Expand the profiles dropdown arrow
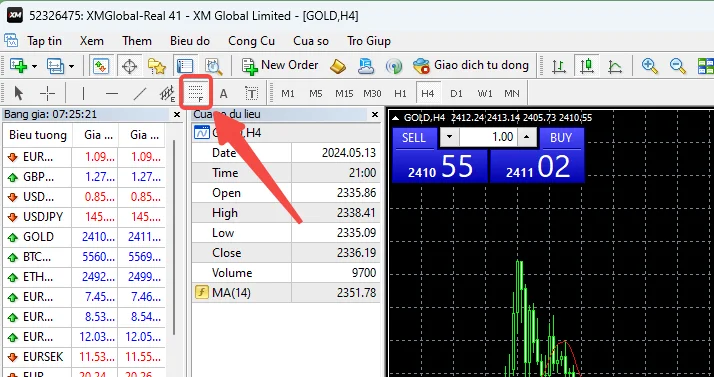 [71, 66]
